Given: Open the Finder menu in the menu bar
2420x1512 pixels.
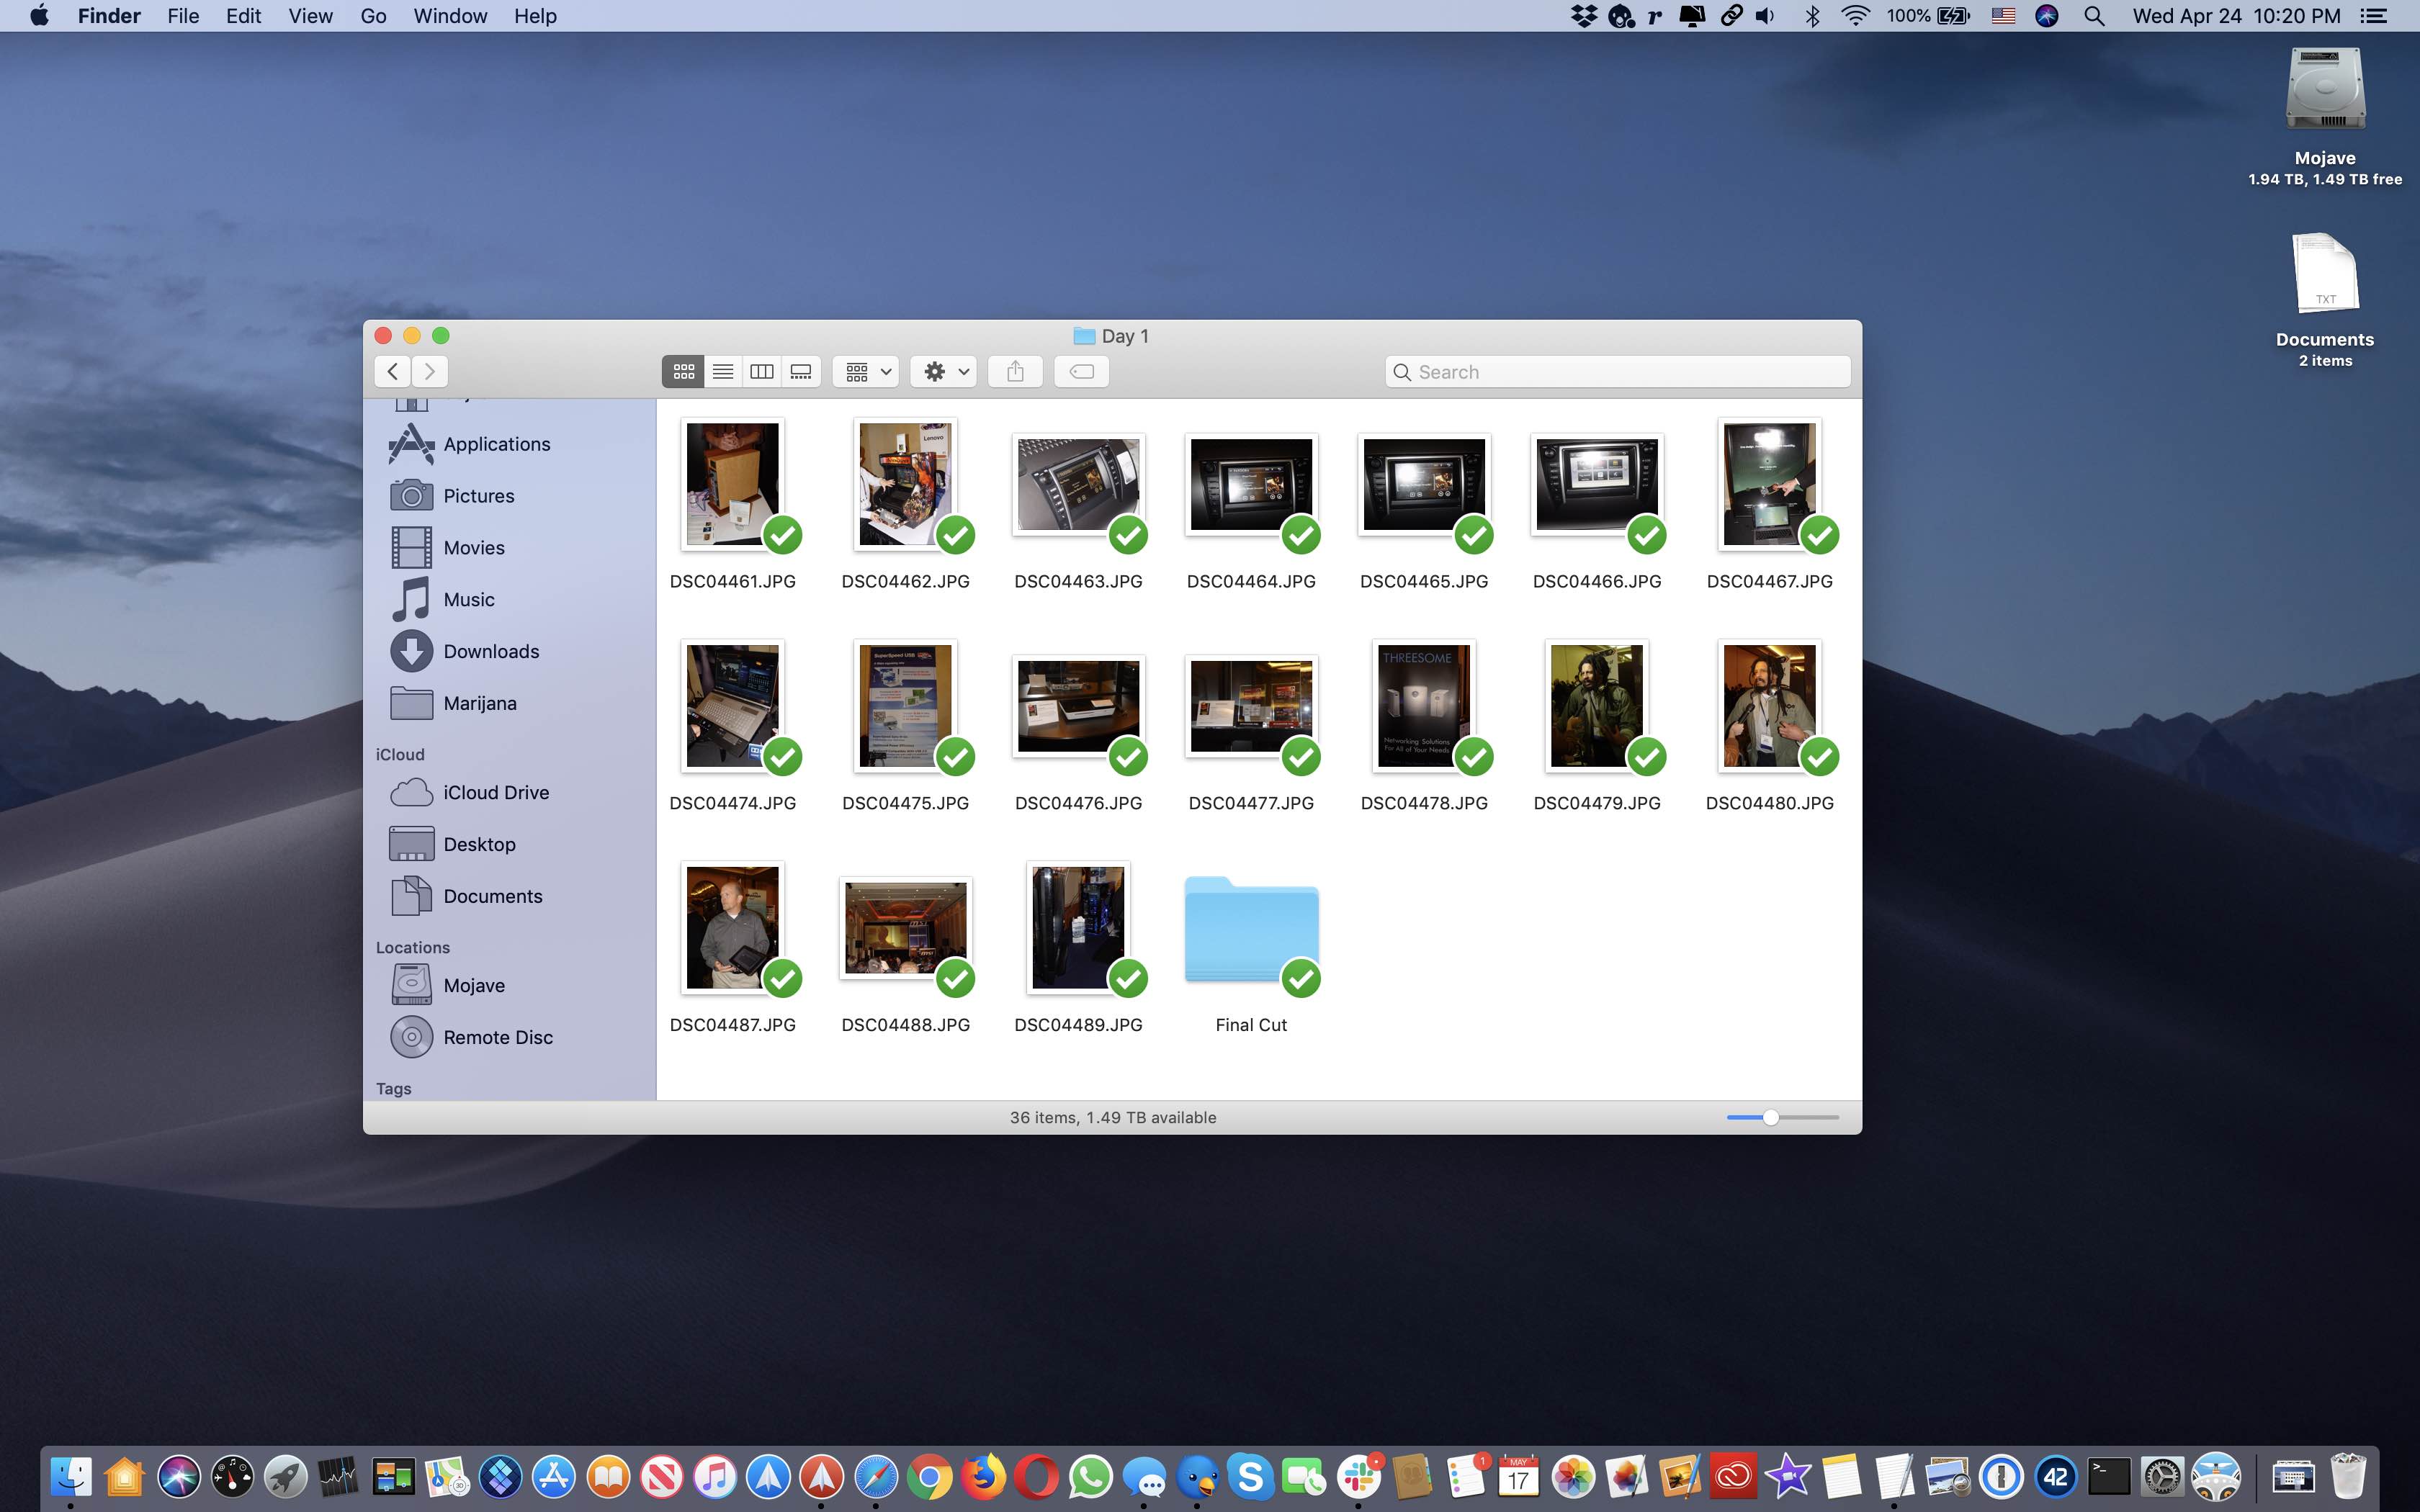Looking at the screenshot, I should point(109,16).
